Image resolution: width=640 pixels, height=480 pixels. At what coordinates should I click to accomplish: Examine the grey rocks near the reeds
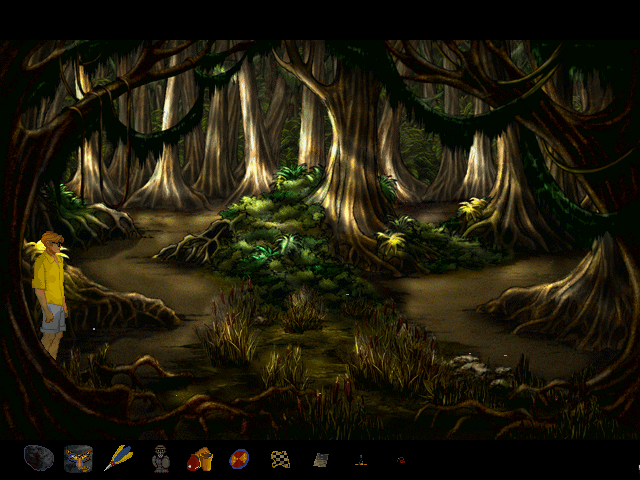pyautogui.click(x=478, y=370)
